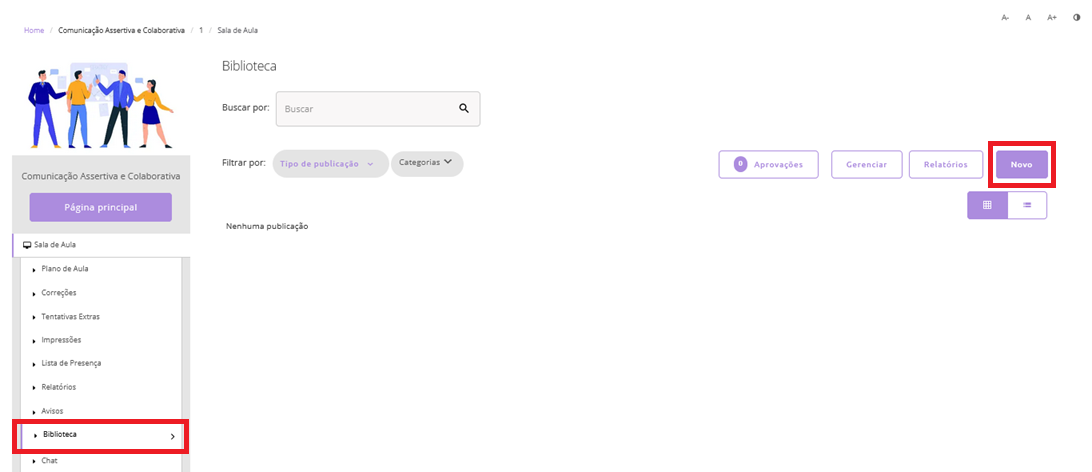Click the search magnifier icon

coord(464,109)
